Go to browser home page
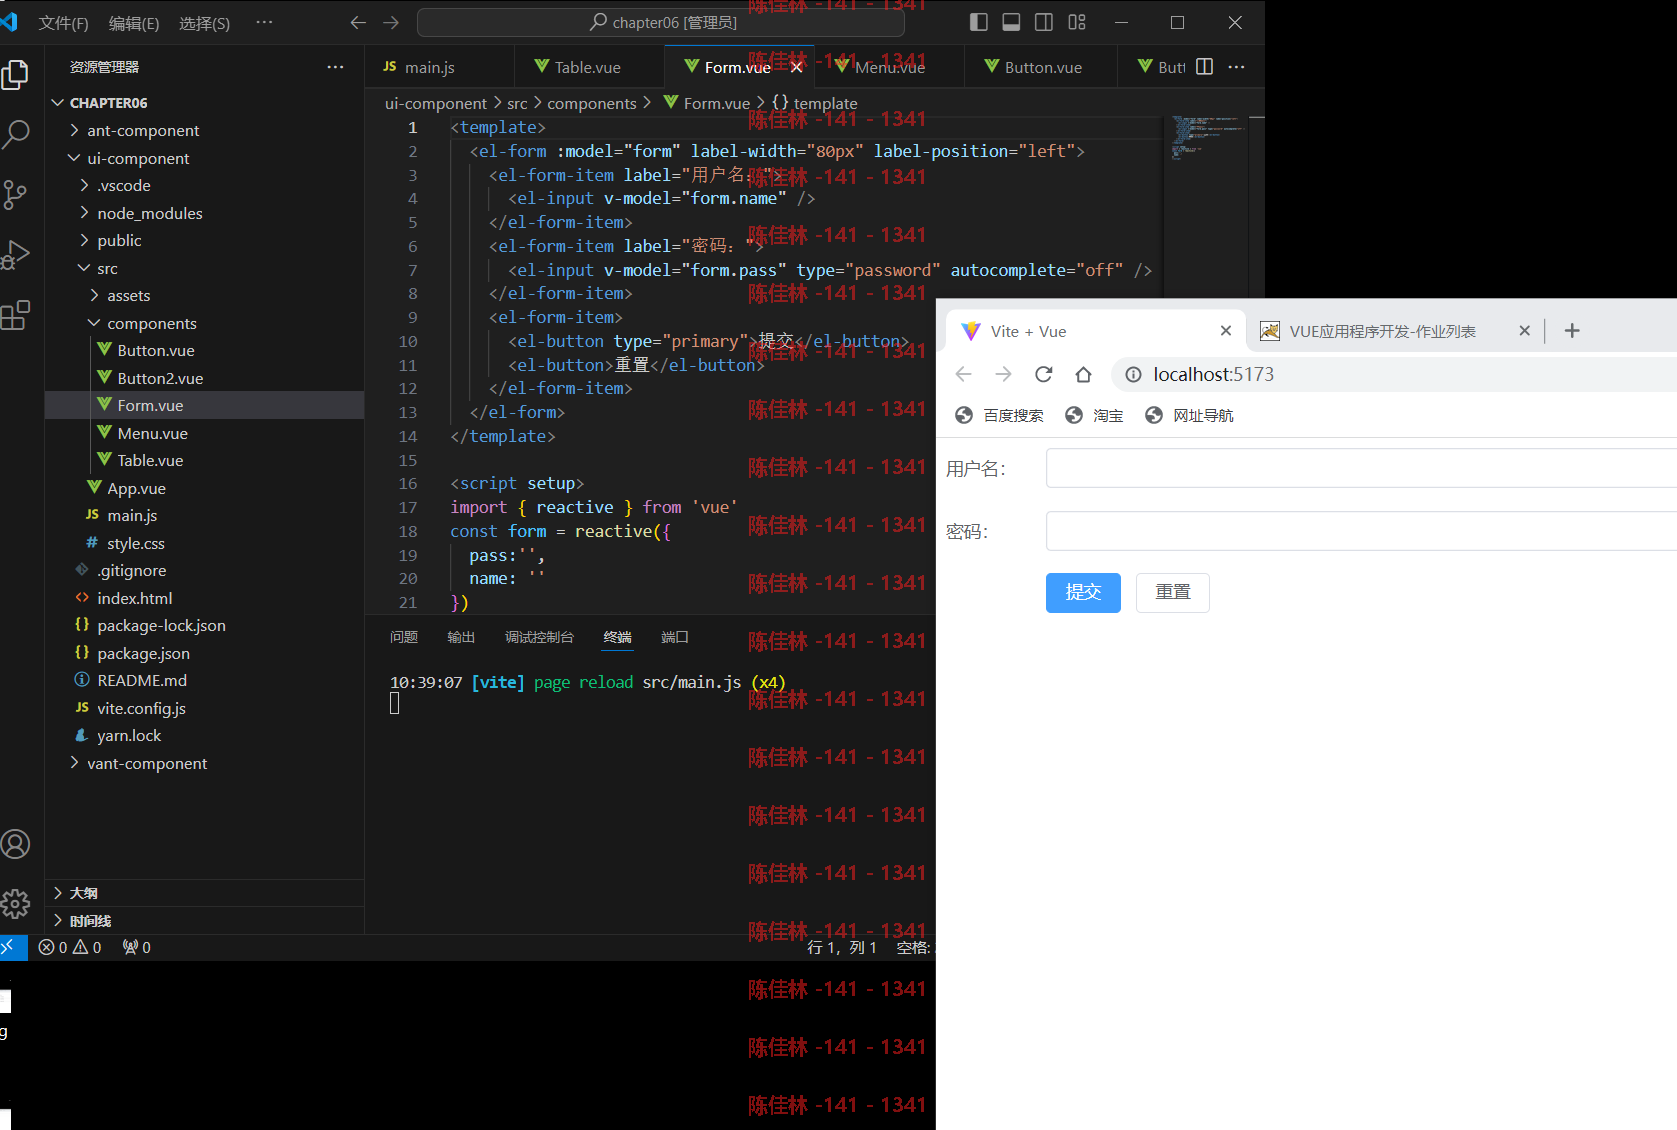 [1083, 374]
